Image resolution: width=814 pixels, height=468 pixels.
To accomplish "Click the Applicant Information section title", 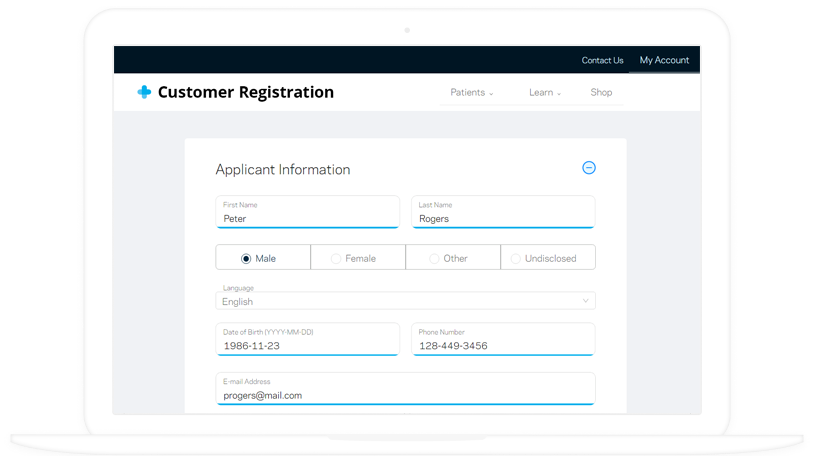I will [x=283, y=170].
